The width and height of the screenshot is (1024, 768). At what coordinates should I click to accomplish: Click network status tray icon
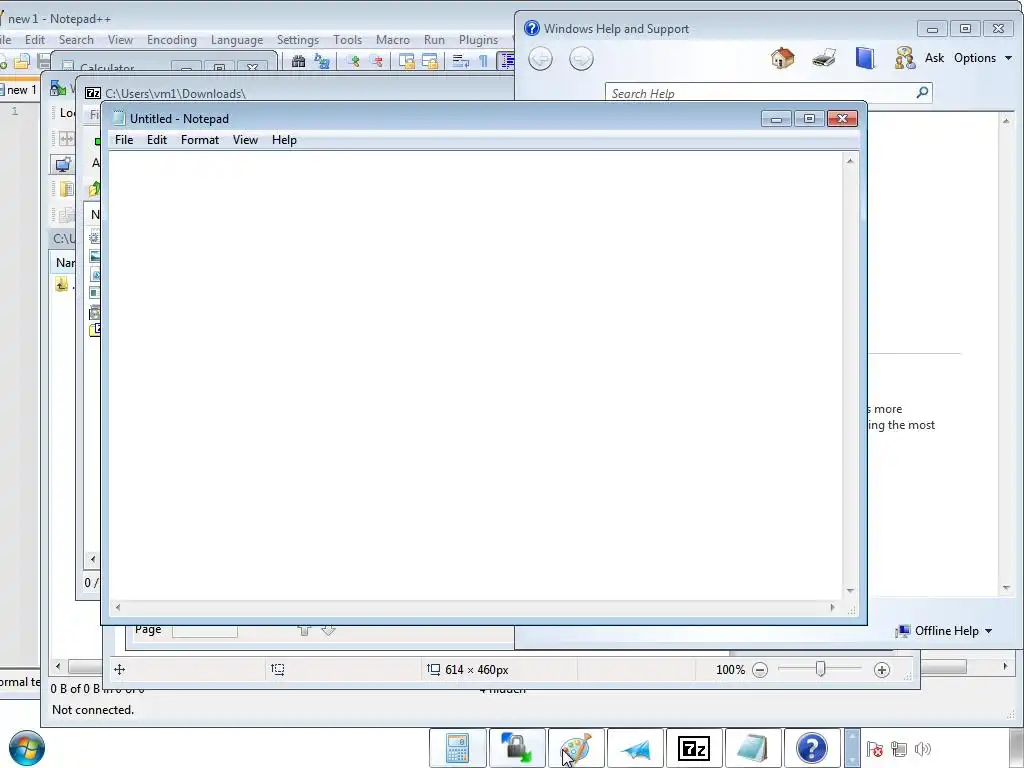tap(899, 749)
